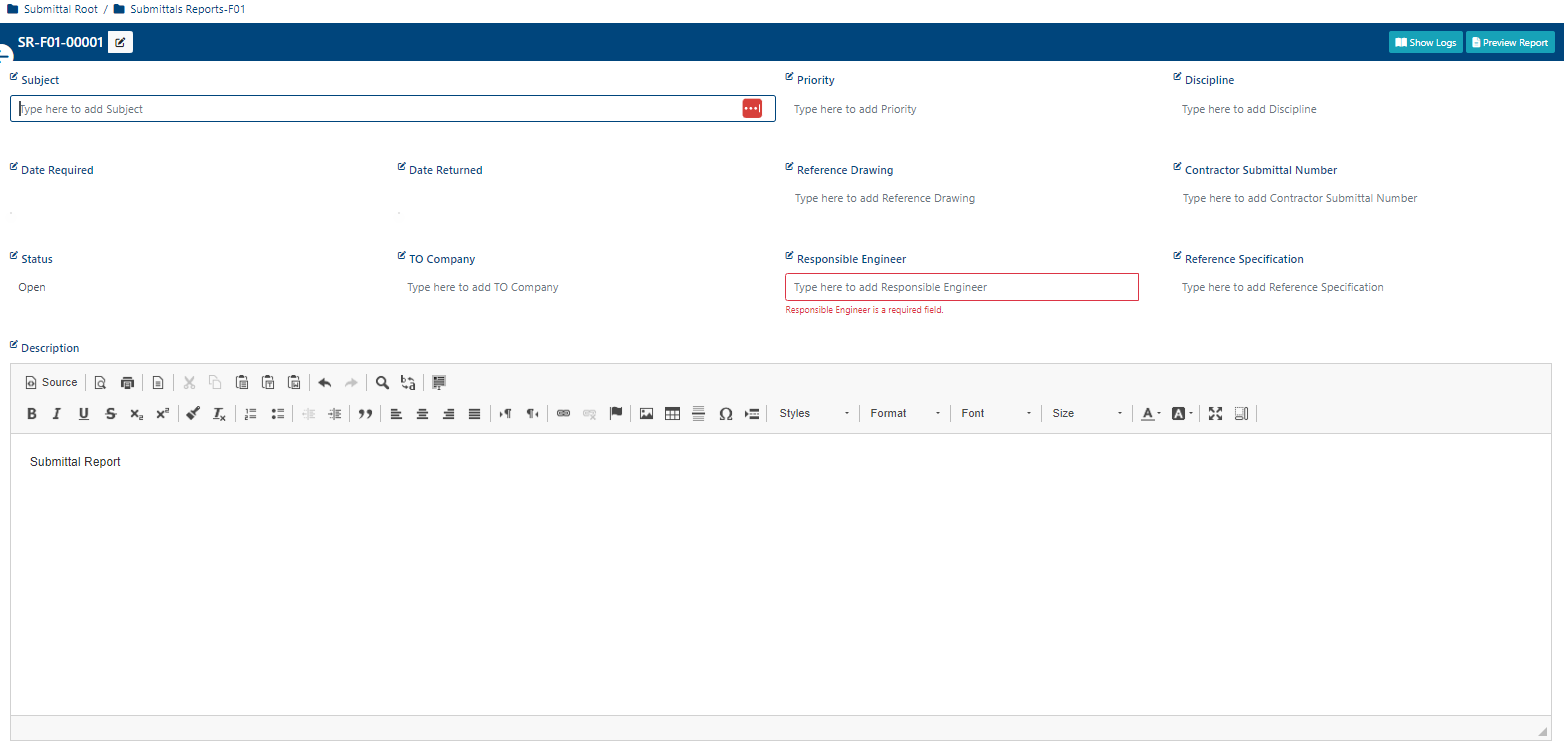The width and height of the screenshot is (1564, 750).
Task: Click the Select All icon
Action: coord(439,382)
